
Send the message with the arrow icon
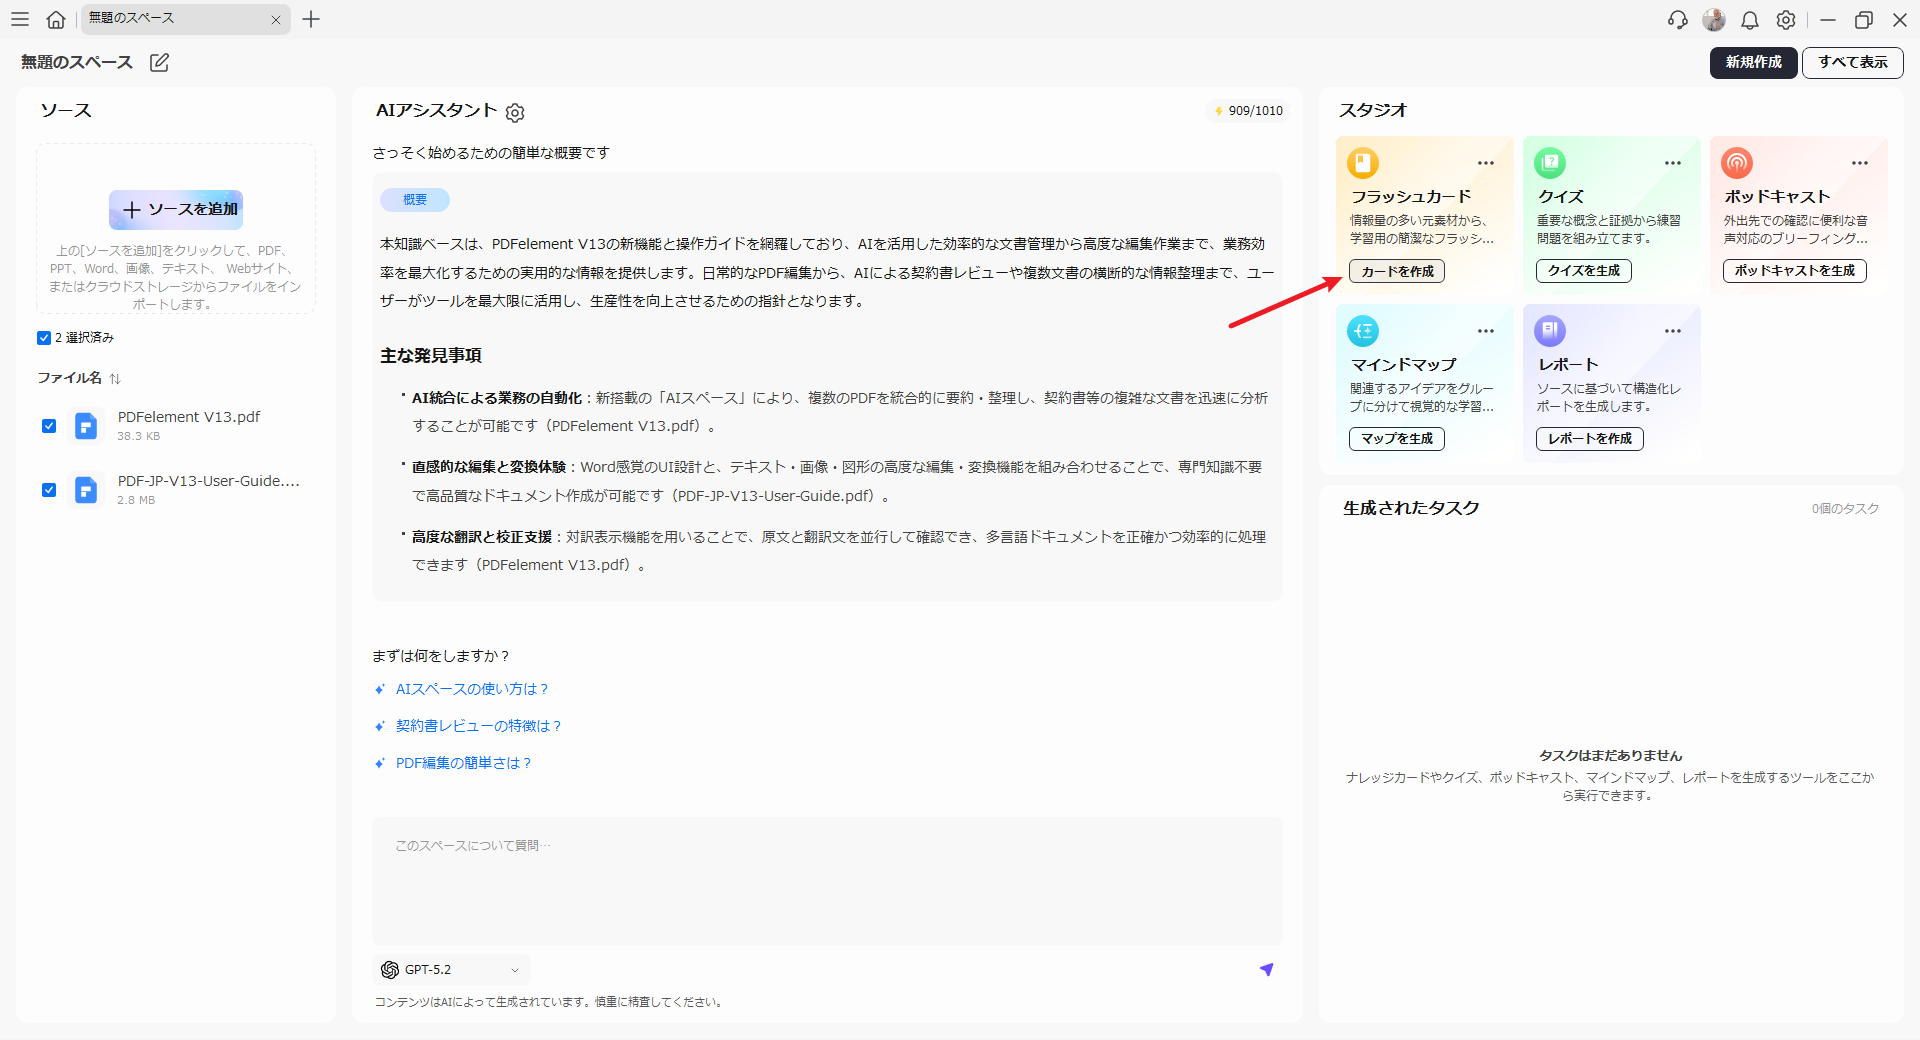click(x=1266, y=969)
